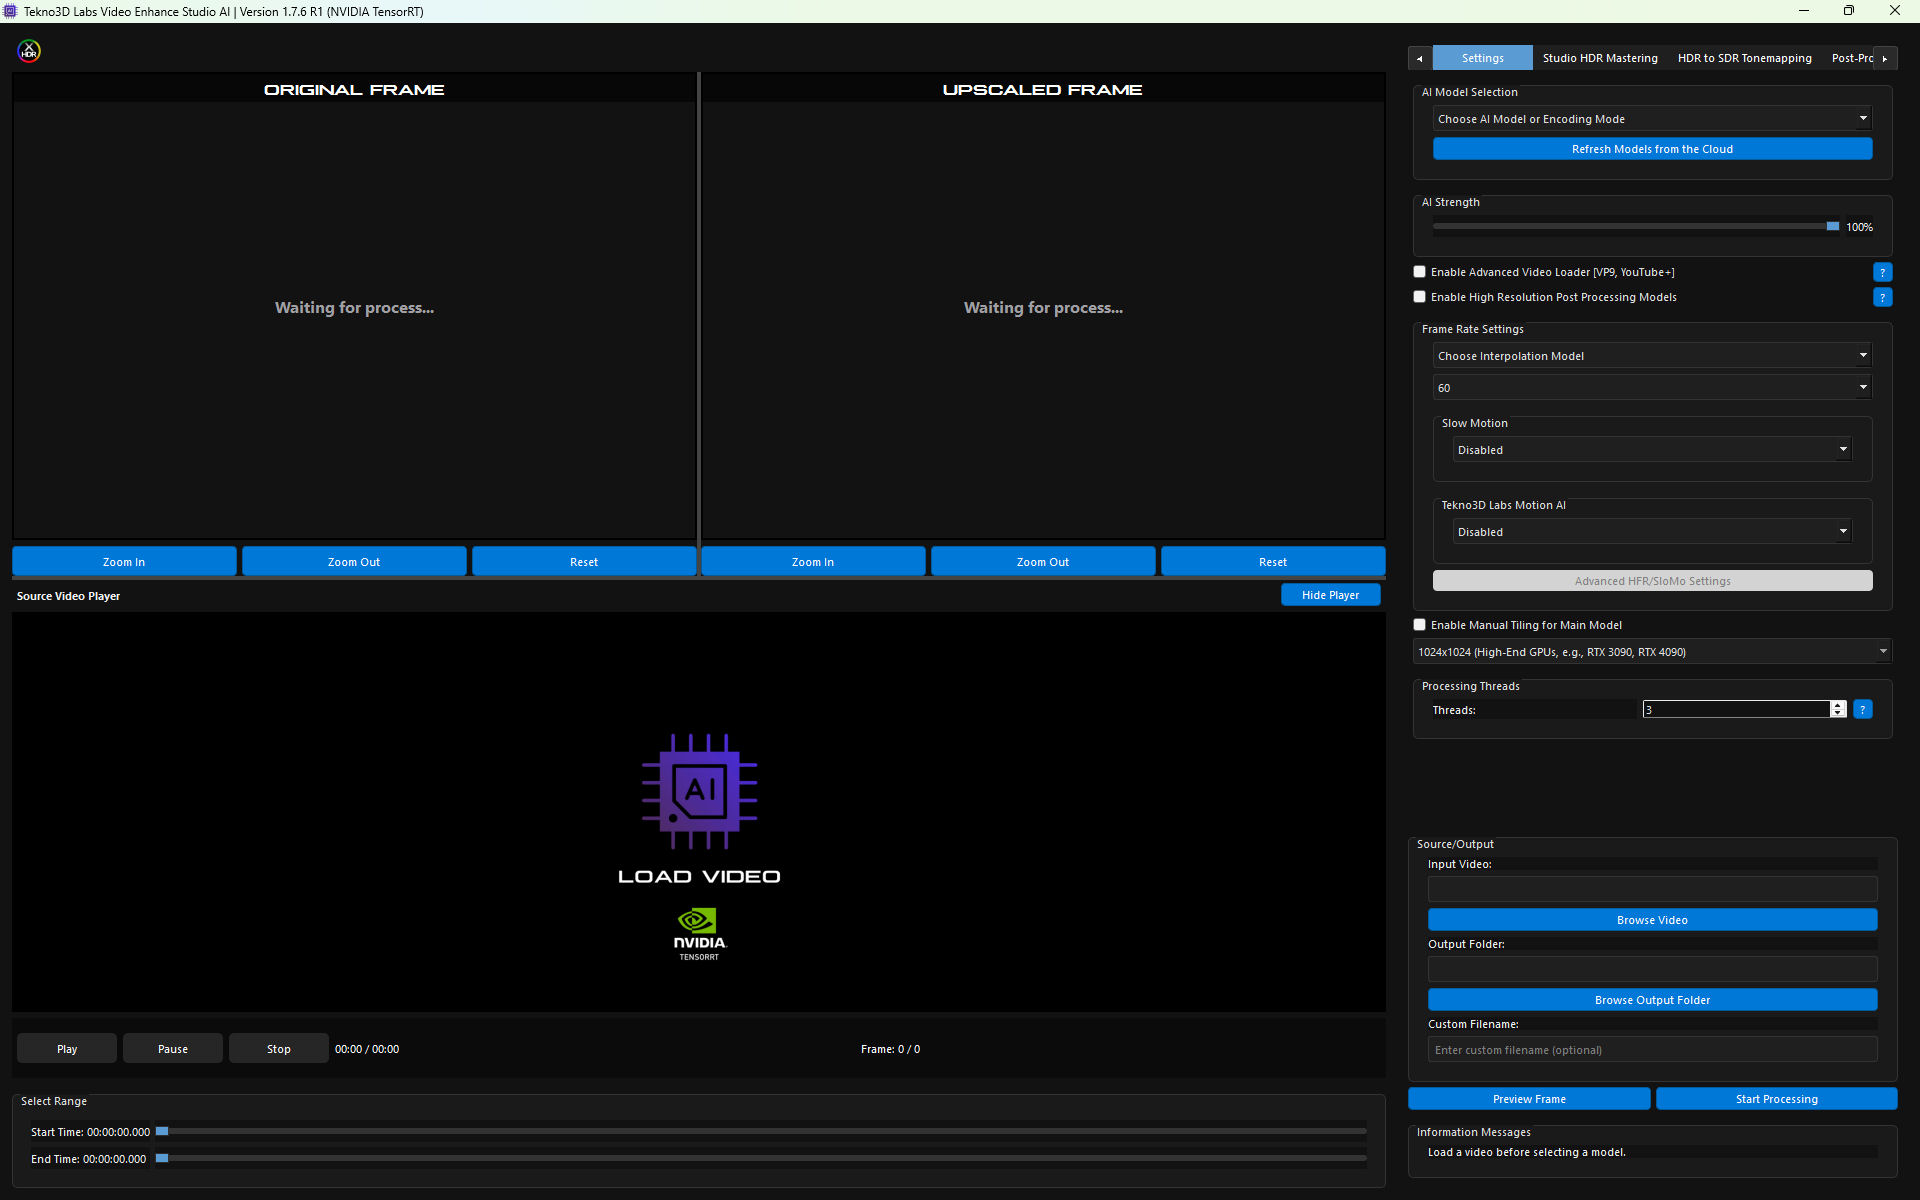This screenshot has width=1920, height=1200.
Task: Click the AI chip Load Video icon
Action: pyautogui.click(x=699, y=791)
